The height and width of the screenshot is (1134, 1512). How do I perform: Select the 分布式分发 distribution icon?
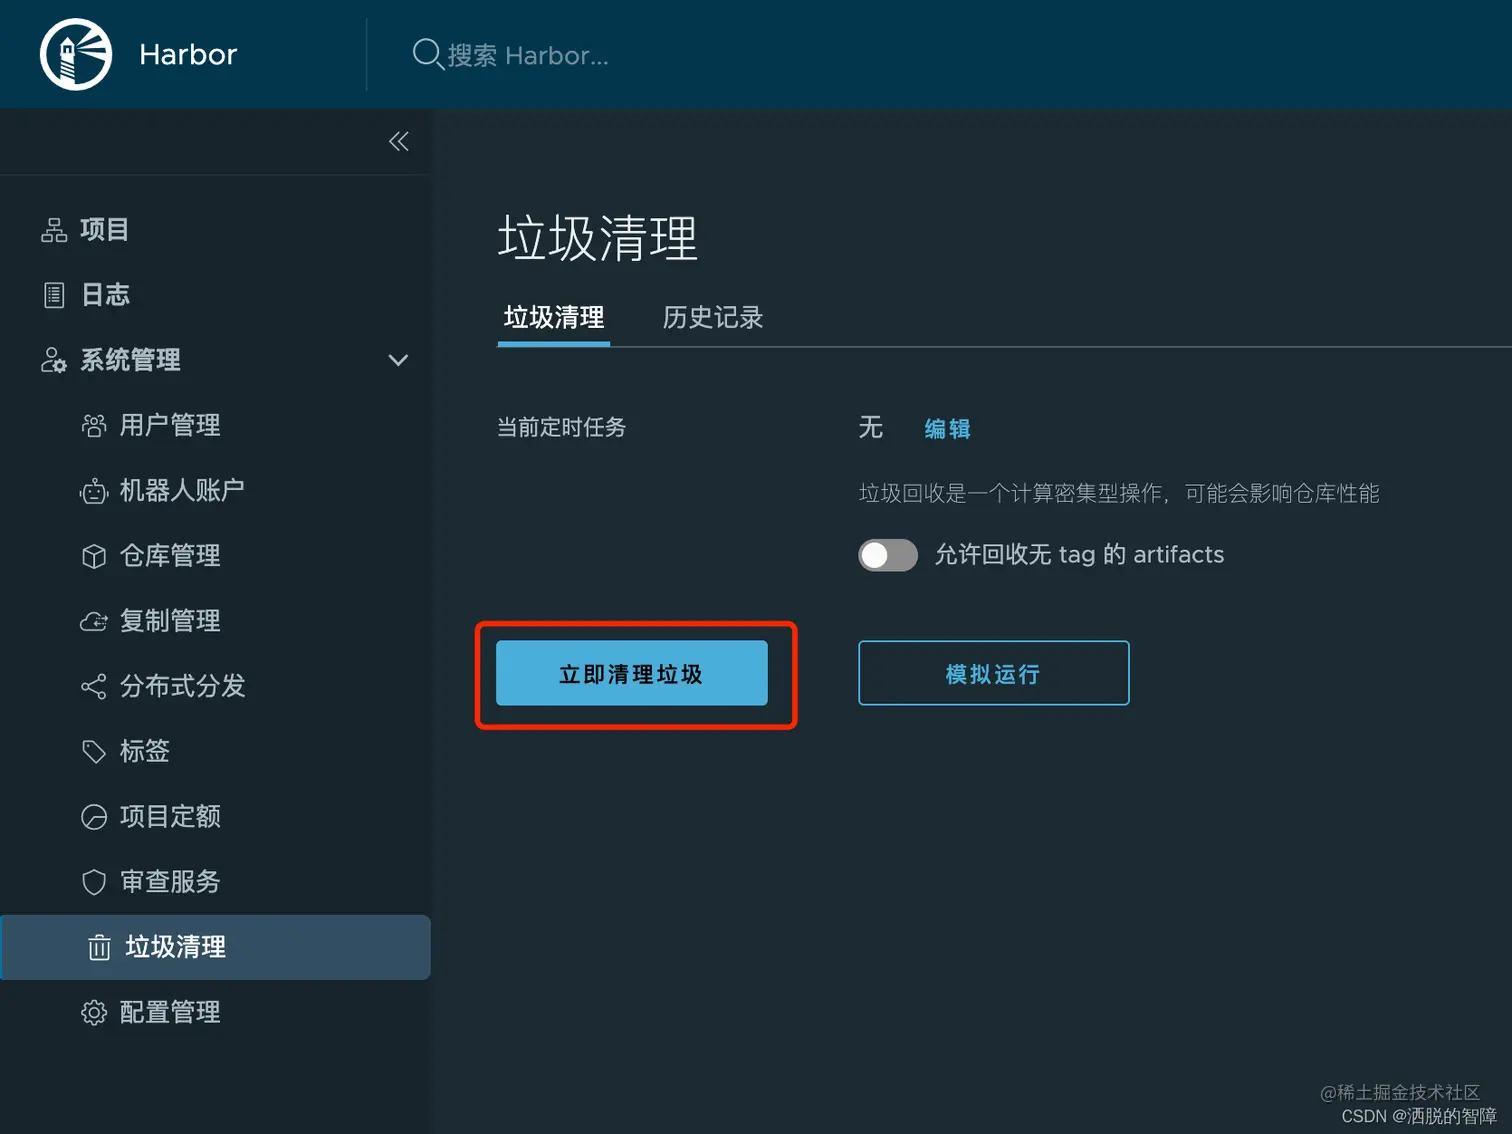[94, 686]
